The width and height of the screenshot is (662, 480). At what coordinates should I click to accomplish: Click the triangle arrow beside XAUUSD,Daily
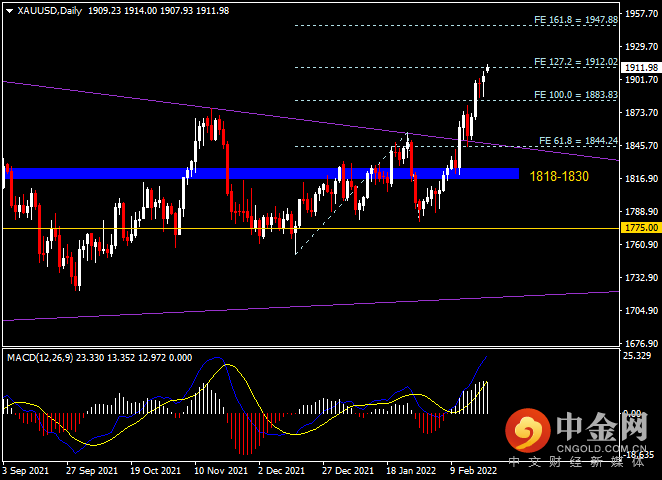(9, 11)
